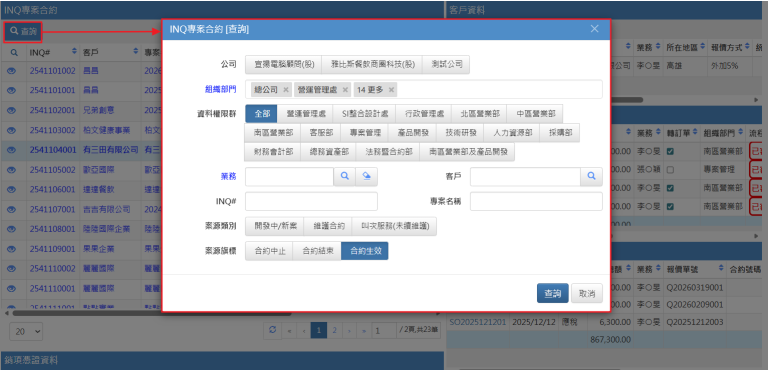
Task: Click sort arrows on 轉訂單 column
Action: [x=696, y=133]
